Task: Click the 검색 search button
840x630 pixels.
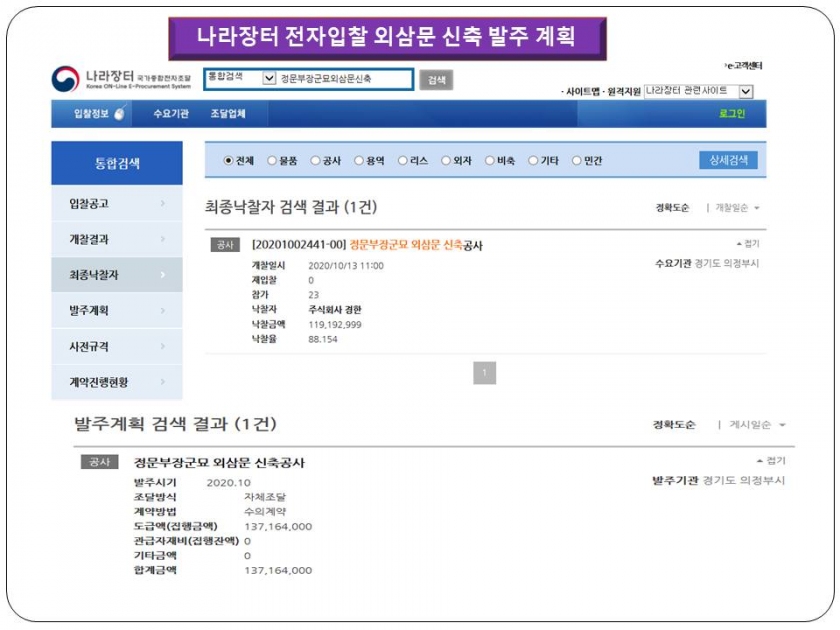Action: click(436, 80)
